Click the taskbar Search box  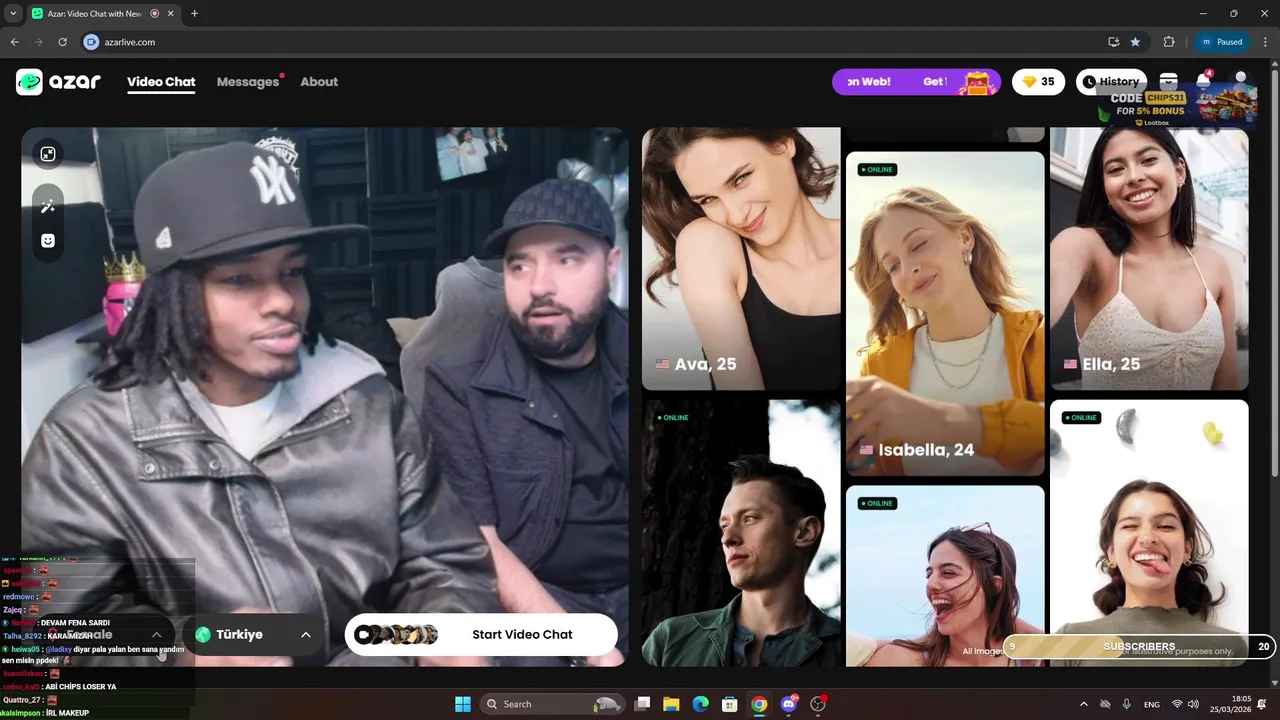[x=553, y=704]
